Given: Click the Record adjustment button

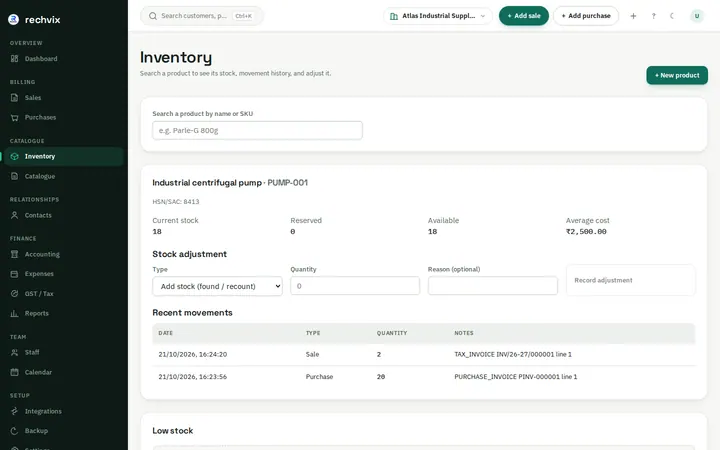Looking at the screenshot, I should [x=631, y=280].
